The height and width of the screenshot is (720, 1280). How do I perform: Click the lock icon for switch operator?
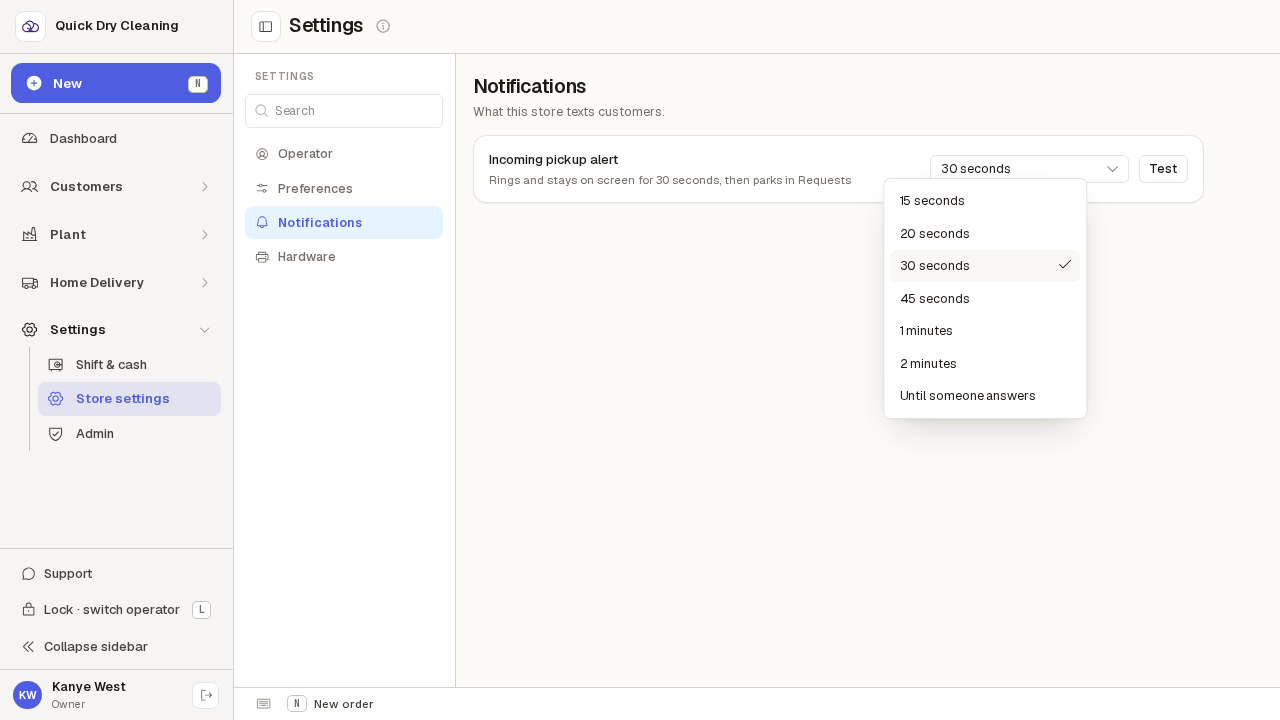tap(28, 610)
